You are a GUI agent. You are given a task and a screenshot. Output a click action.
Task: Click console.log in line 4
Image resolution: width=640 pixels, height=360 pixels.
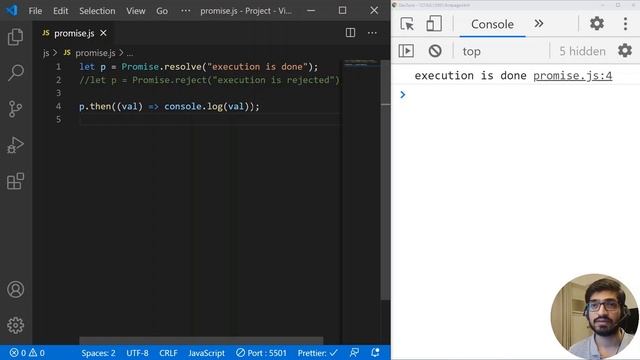point(193,107)
